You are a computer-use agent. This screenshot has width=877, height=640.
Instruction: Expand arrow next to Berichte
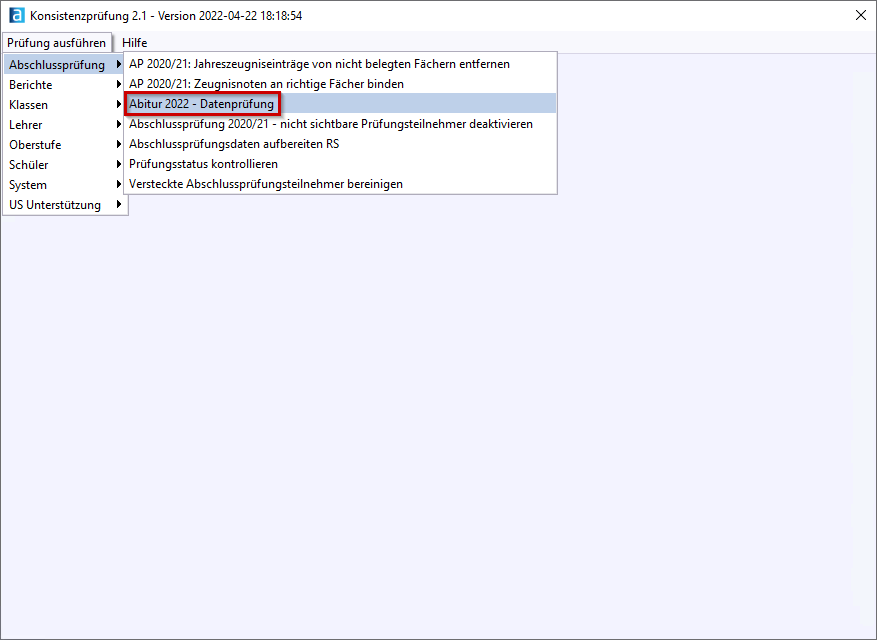tap(119, 84)
